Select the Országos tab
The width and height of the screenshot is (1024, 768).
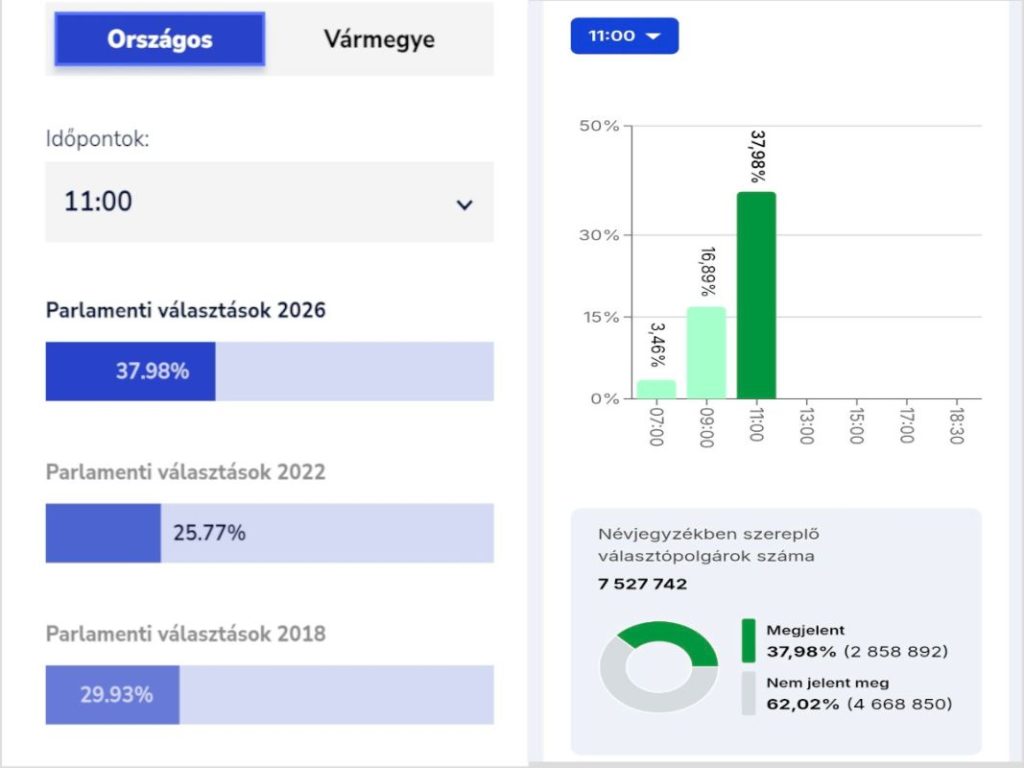pyautogui.click(x=160, y=39)
